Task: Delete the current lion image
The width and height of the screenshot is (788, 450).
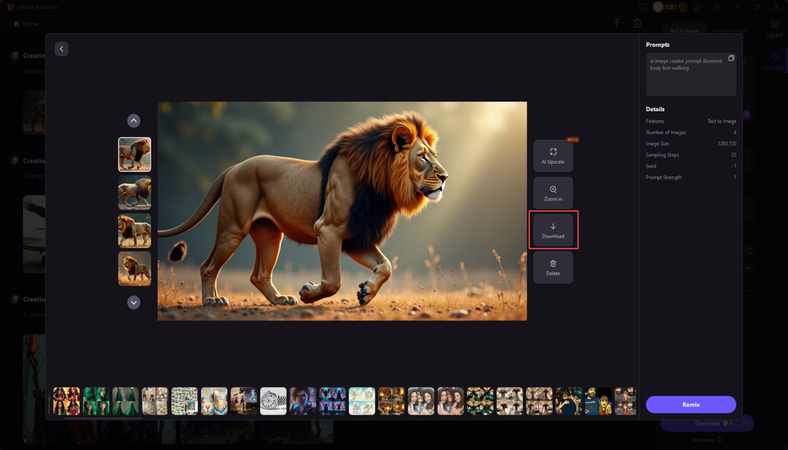Action: click(553, 267)
